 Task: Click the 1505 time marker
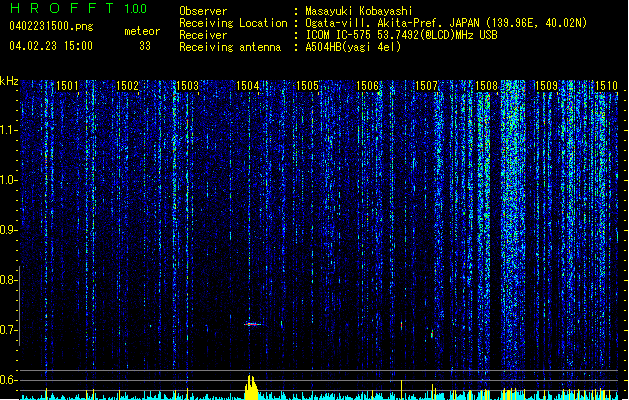(307, 85)
